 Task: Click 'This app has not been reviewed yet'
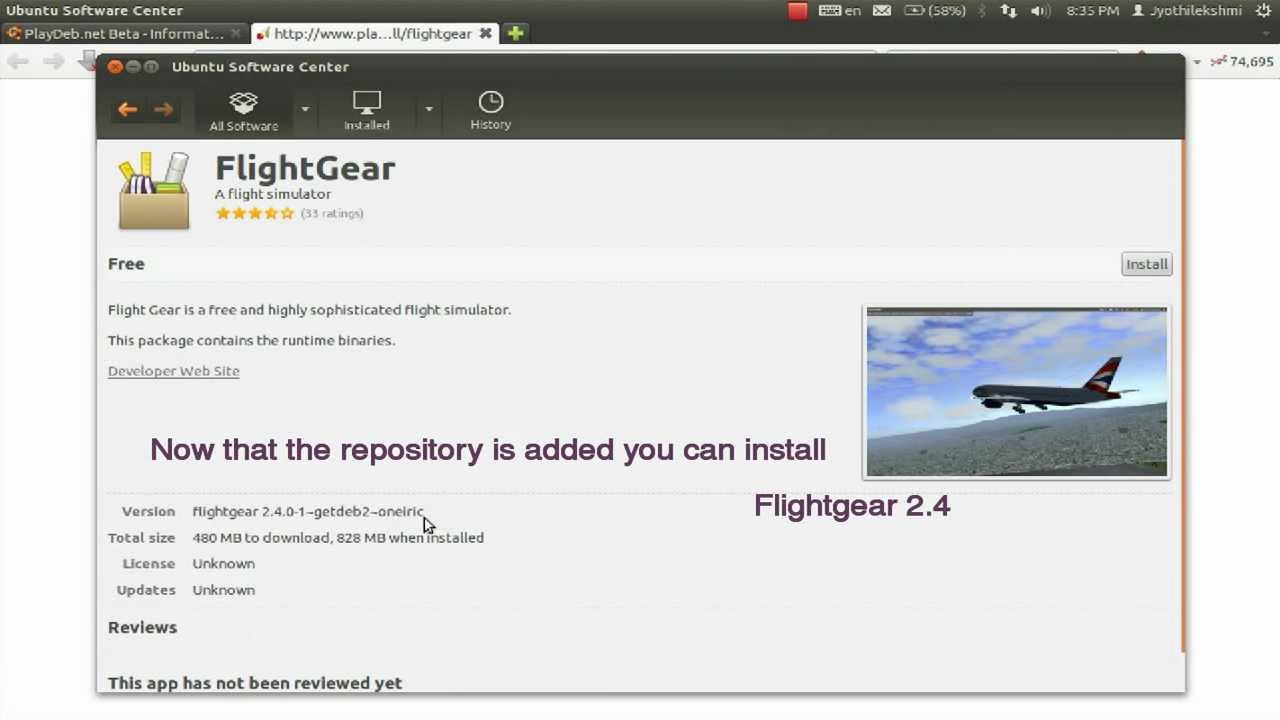click(x=255, y=683)
